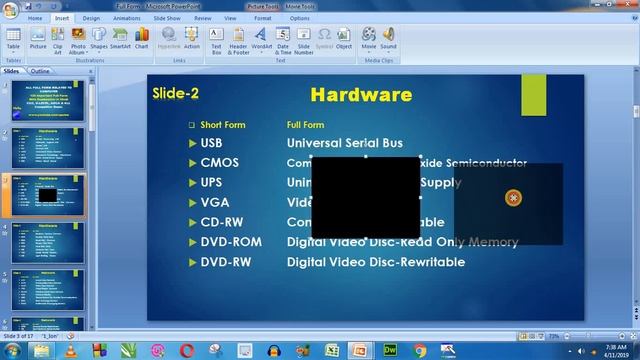Select the Slides pane tab
The width and height of the screenshot is (640, 360).
click(11, 71)
